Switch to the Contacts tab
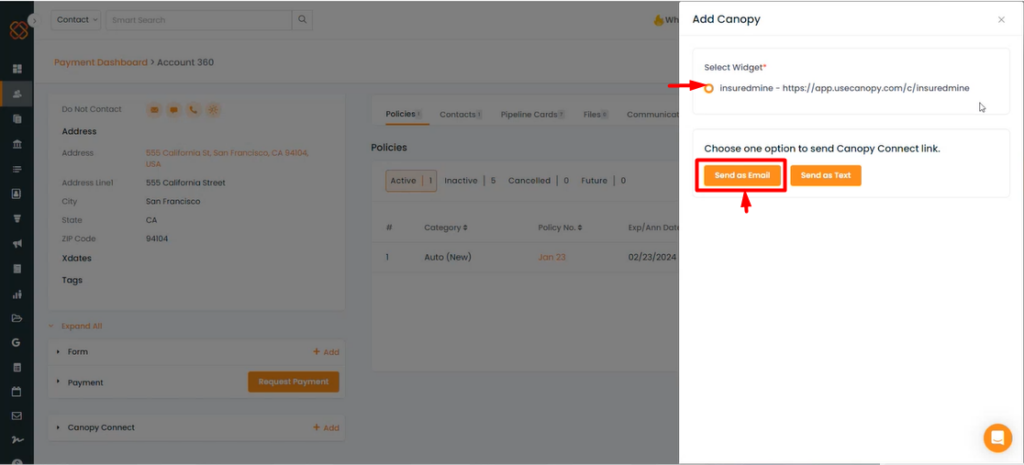 pos(460,114)
